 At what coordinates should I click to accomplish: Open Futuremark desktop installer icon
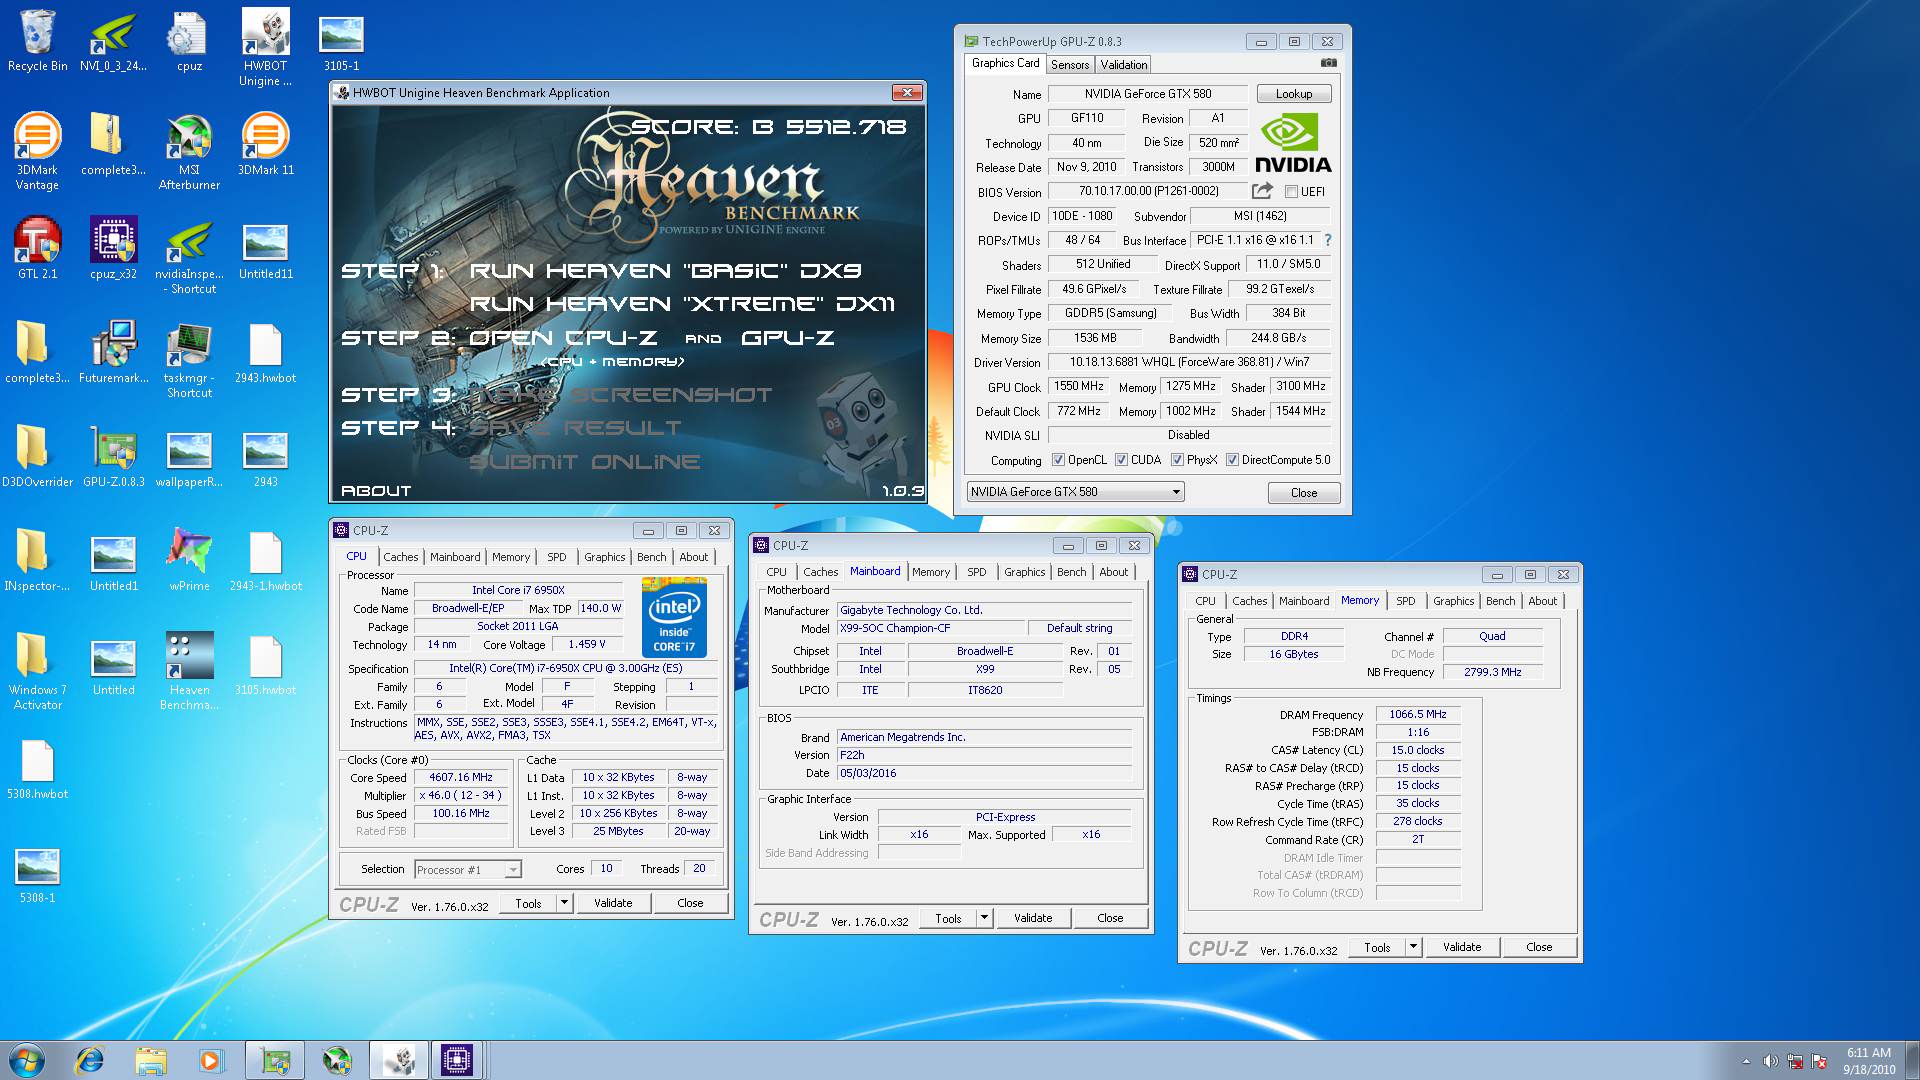113,352
